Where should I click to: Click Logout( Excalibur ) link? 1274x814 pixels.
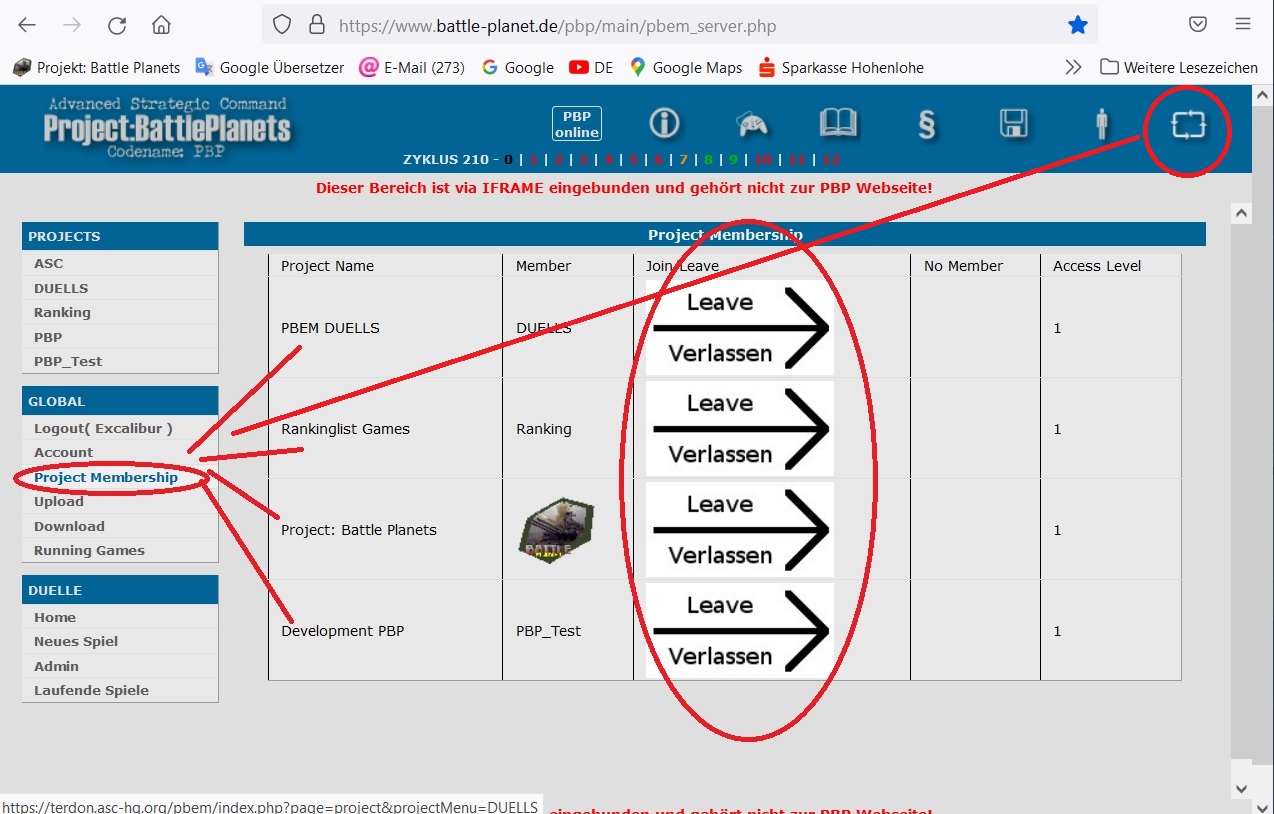pos(103,428)
